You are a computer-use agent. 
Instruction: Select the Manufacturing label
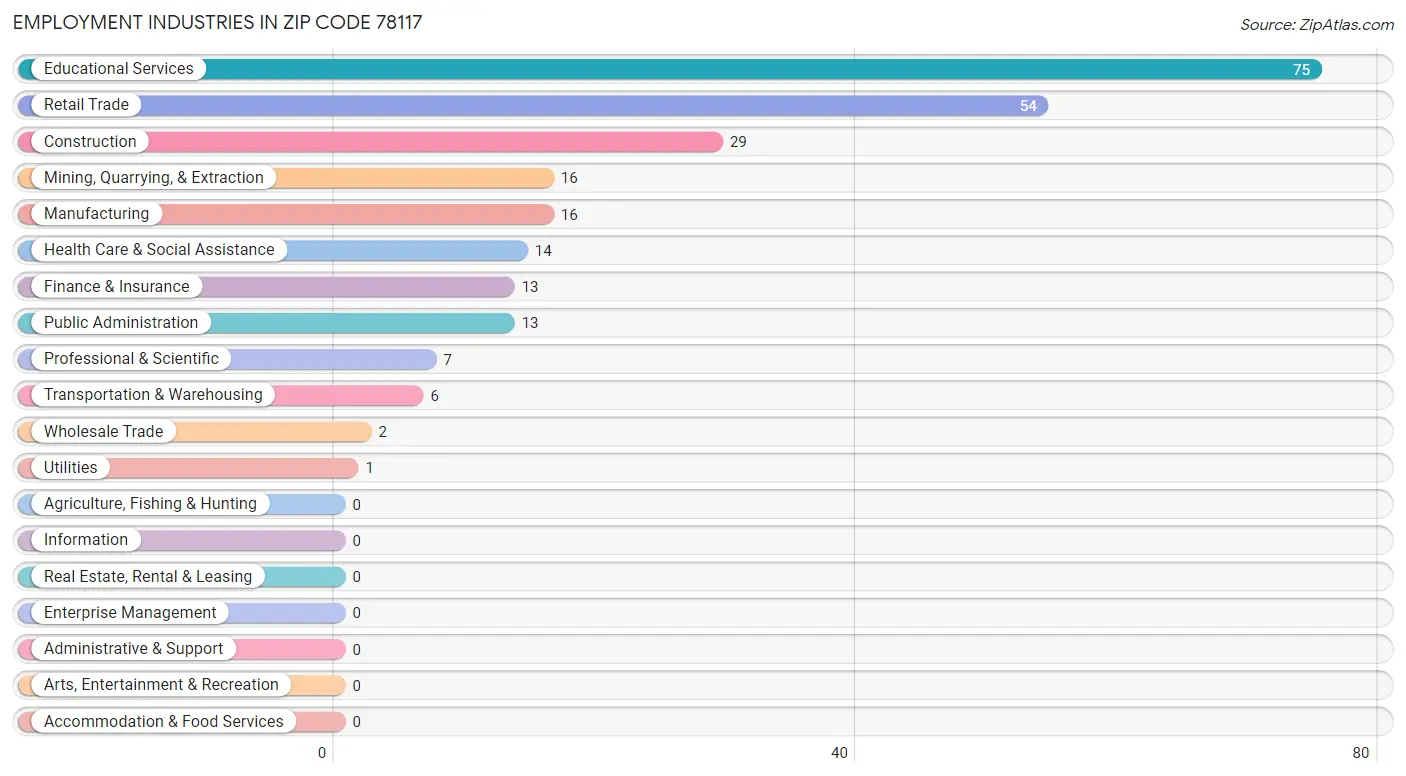point(96,214)
